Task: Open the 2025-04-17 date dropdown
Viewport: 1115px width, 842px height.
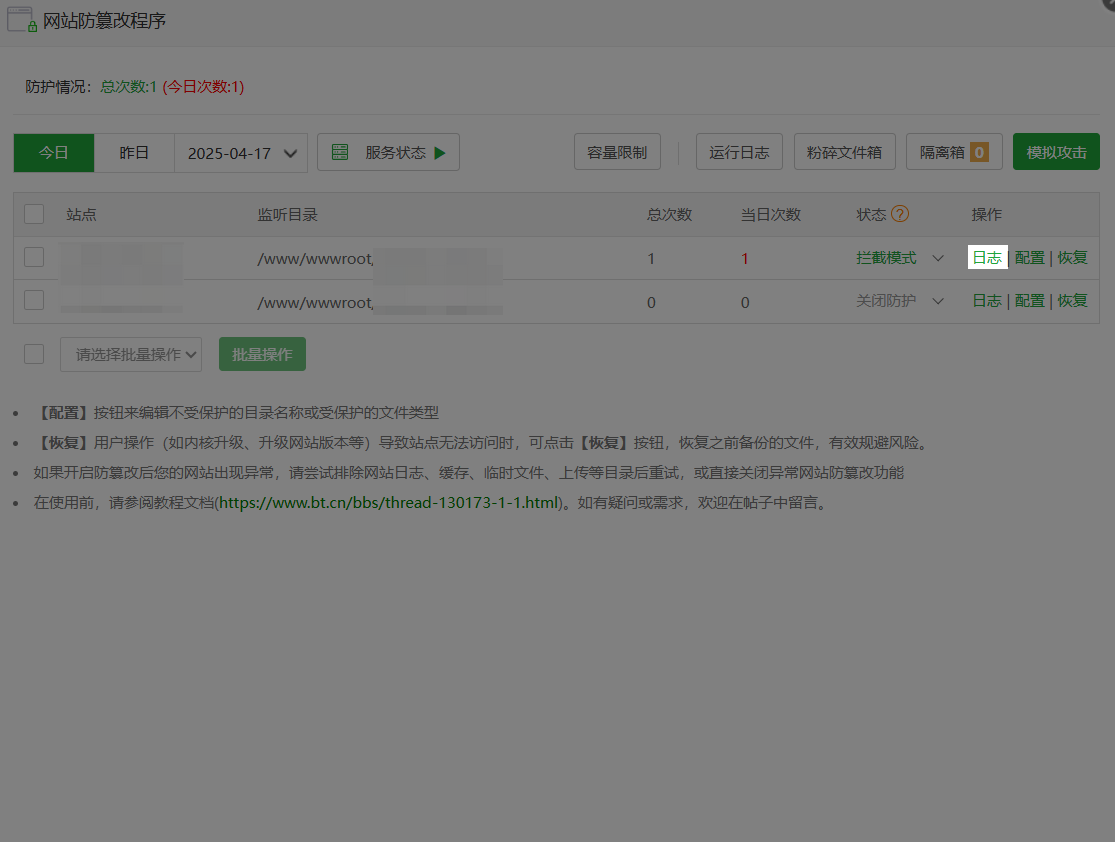Action: 240,151
